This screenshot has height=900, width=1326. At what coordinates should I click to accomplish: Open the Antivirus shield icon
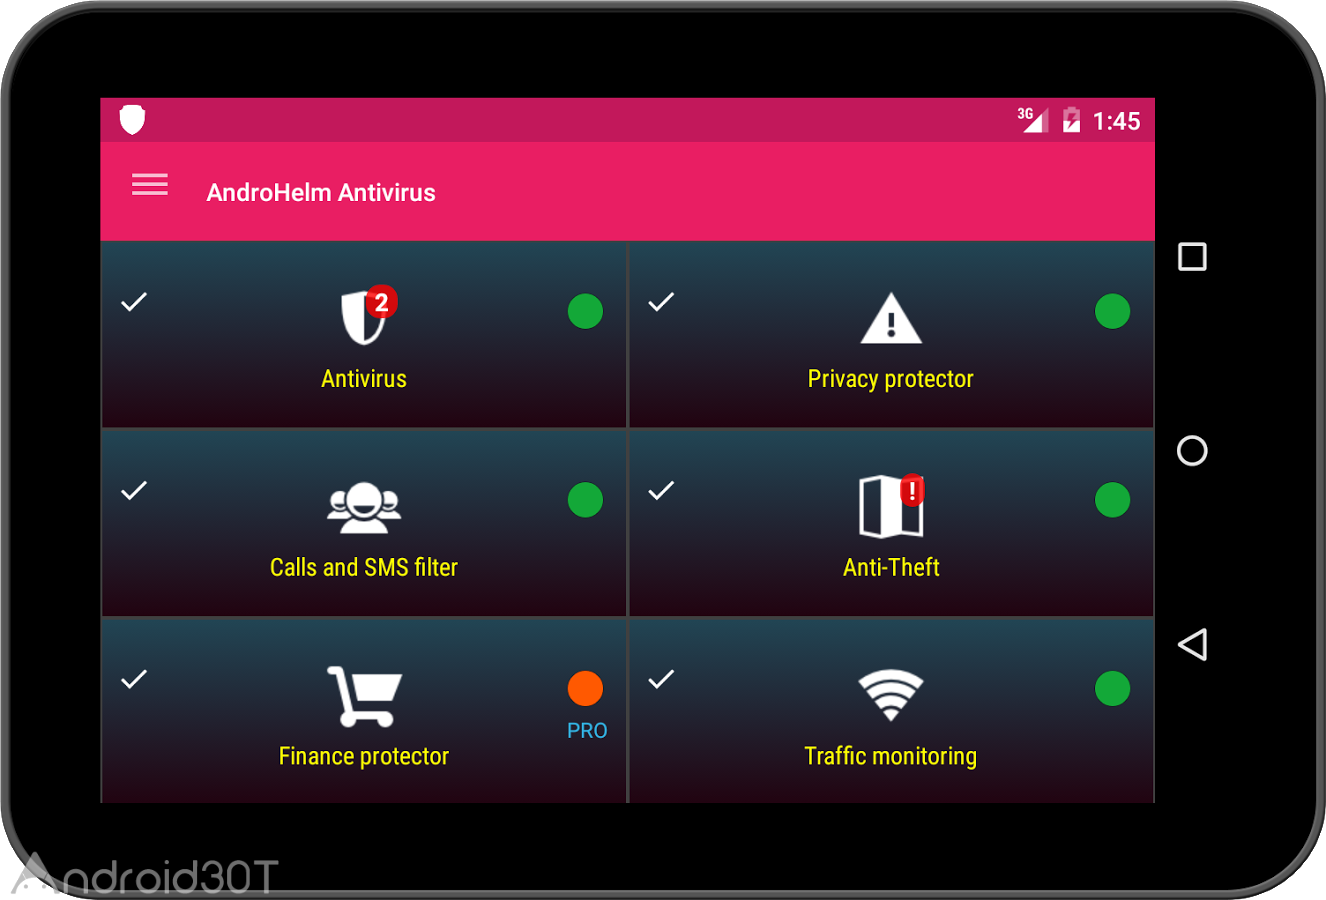pyautogui.click(x=366, y=316)
